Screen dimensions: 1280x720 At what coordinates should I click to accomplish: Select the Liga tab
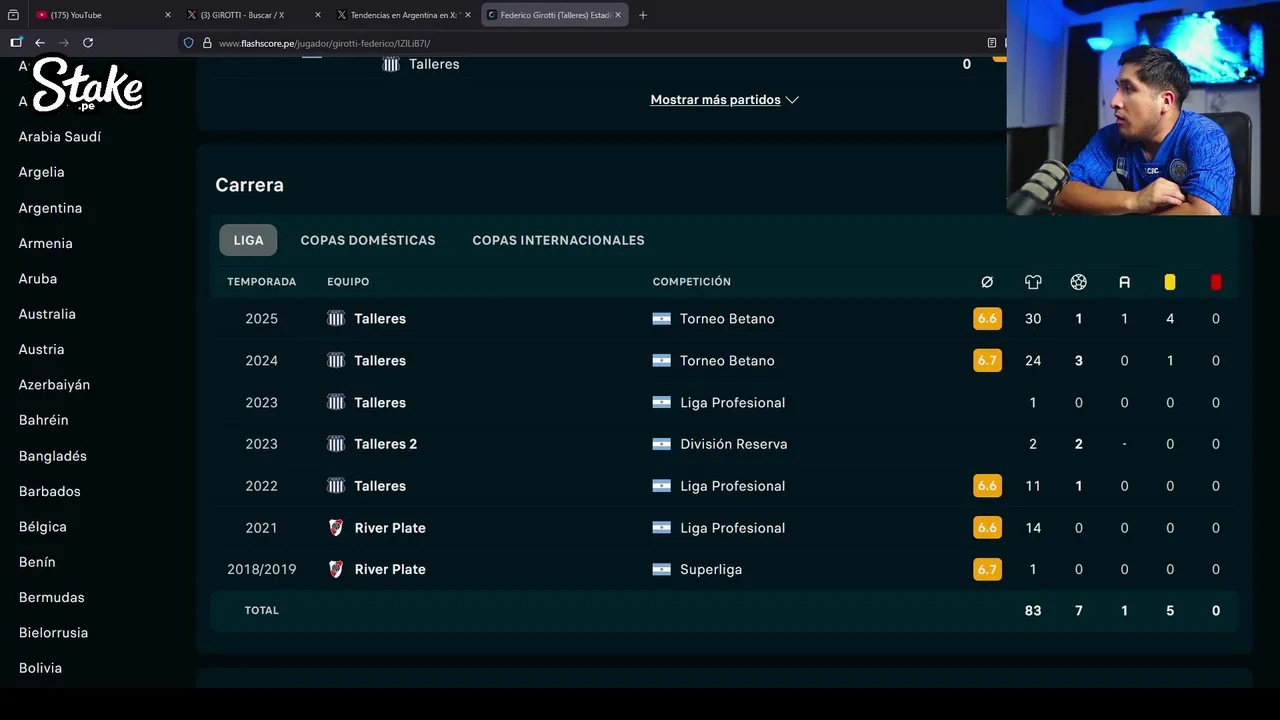(x=248, y=240)
